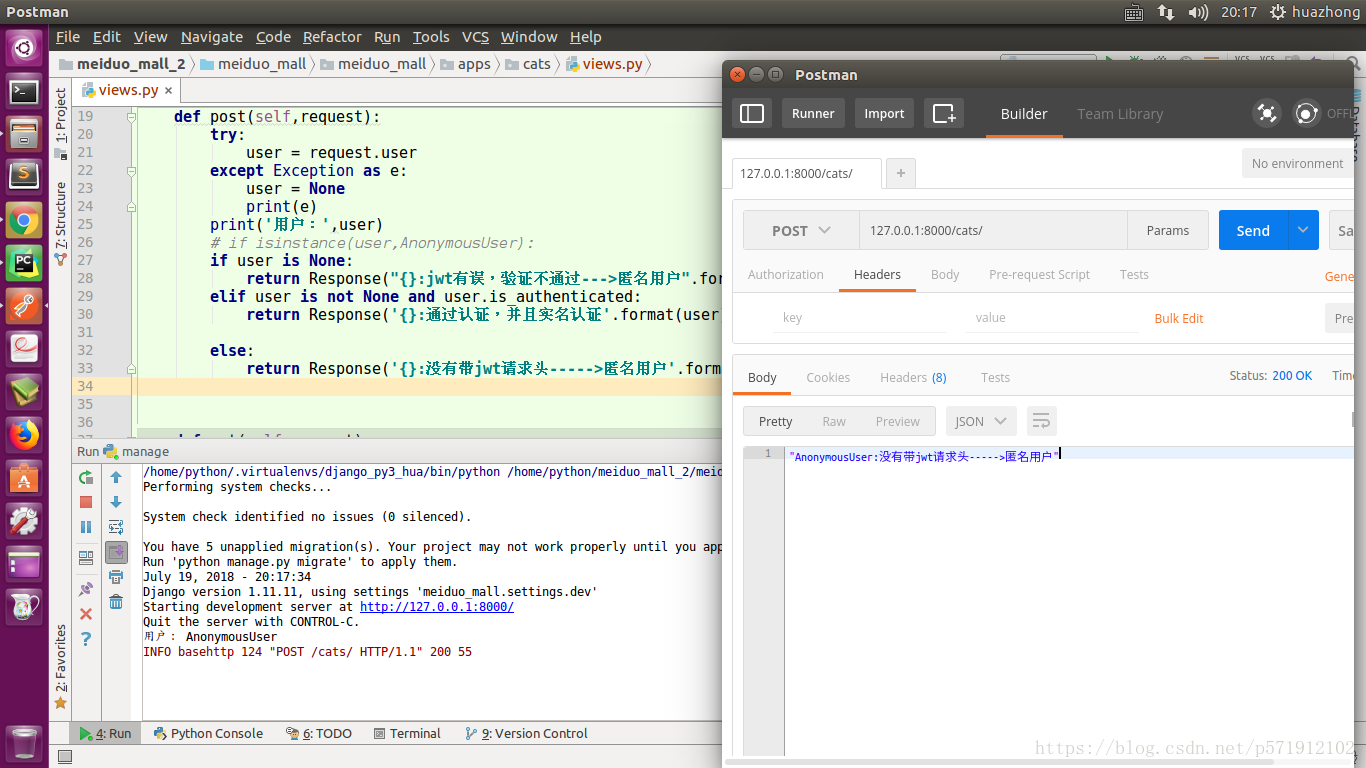Image resolution: width=1366 pixels, height=768 pixels.
Task: Switch to Postman via dock icon
Action: (x=24, y=306)
